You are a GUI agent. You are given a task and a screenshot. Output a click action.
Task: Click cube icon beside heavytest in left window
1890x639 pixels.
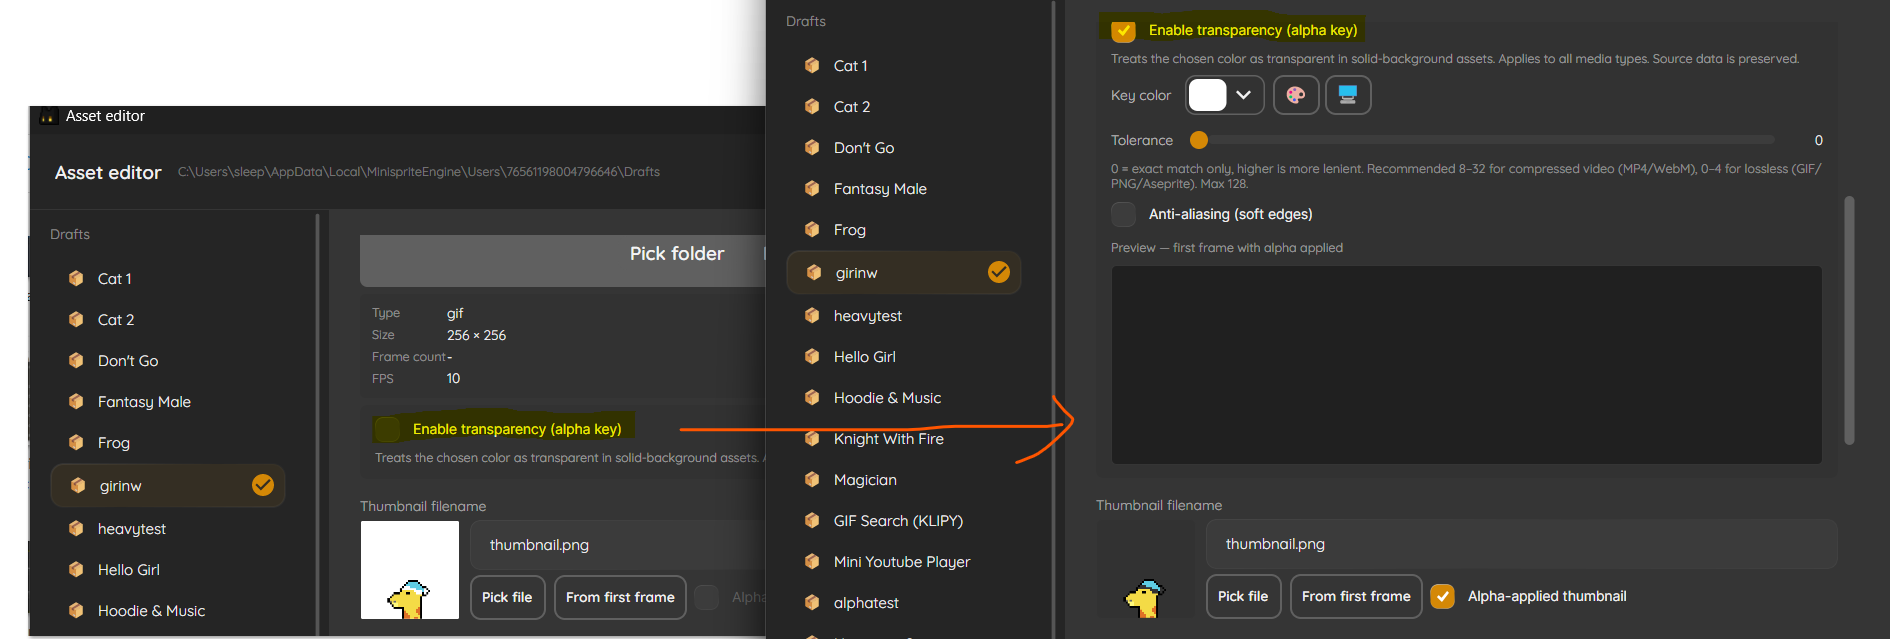coord(76,528)
